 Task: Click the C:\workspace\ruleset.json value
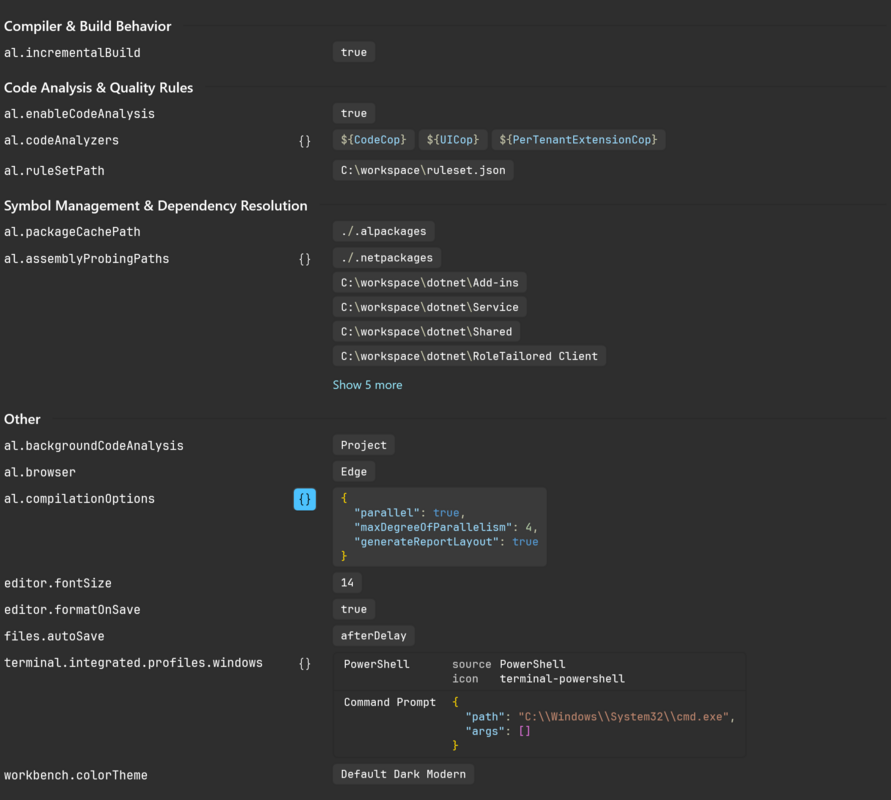[423, 170]
